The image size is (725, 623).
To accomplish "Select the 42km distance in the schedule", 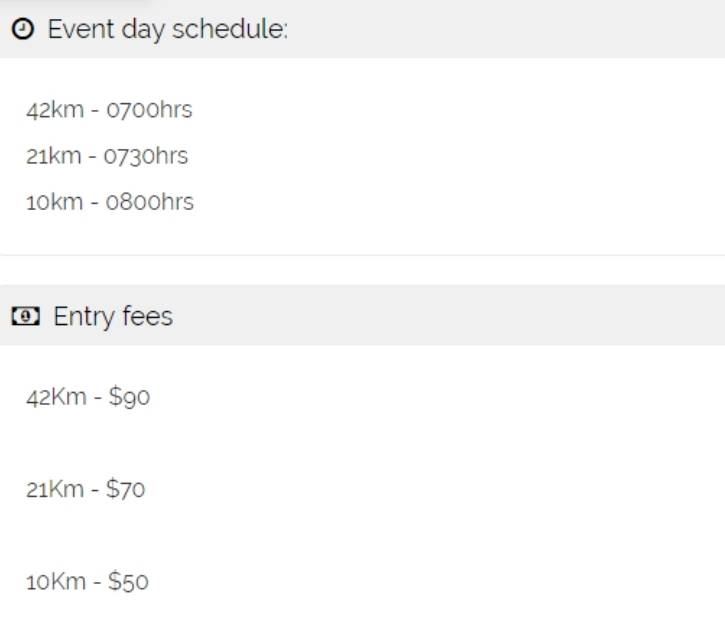I will (53, 110).
